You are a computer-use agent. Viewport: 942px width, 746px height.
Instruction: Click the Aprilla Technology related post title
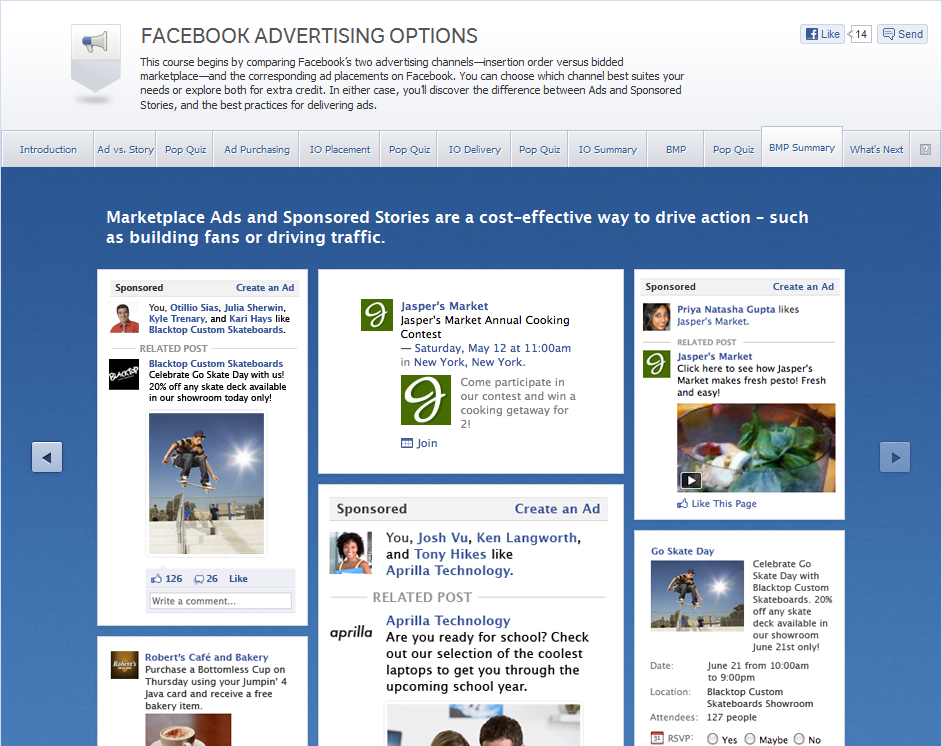448,620
